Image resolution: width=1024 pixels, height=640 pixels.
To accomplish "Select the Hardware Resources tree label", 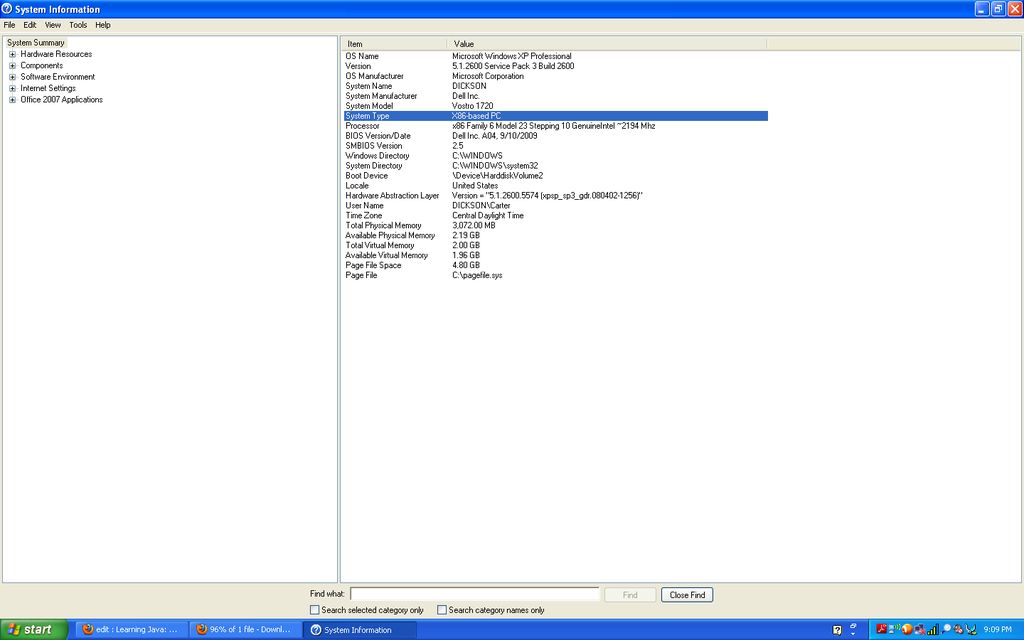I will point(56,54).
